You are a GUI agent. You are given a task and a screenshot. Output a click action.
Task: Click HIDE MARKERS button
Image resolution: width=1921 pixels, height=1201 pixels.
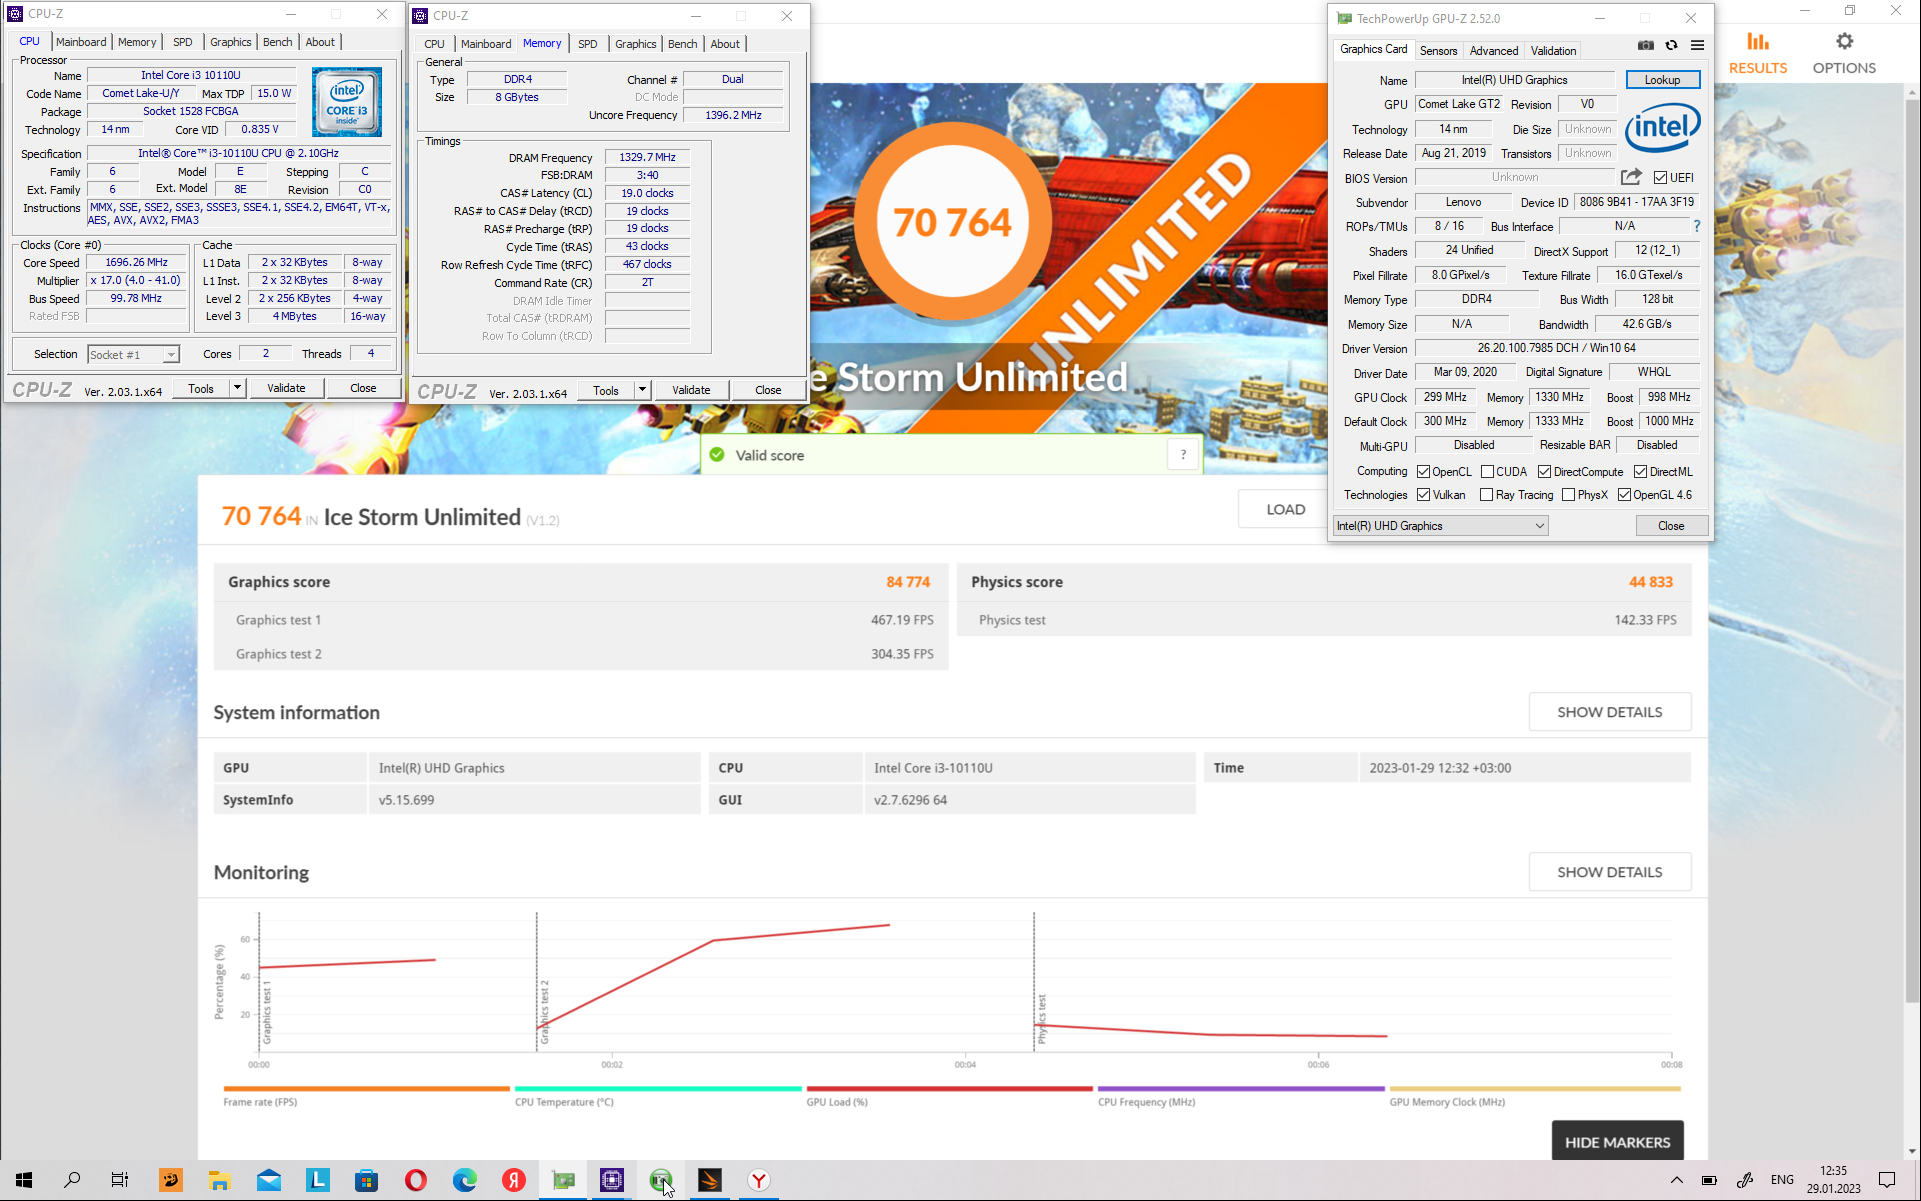tap(1617, 1142)
